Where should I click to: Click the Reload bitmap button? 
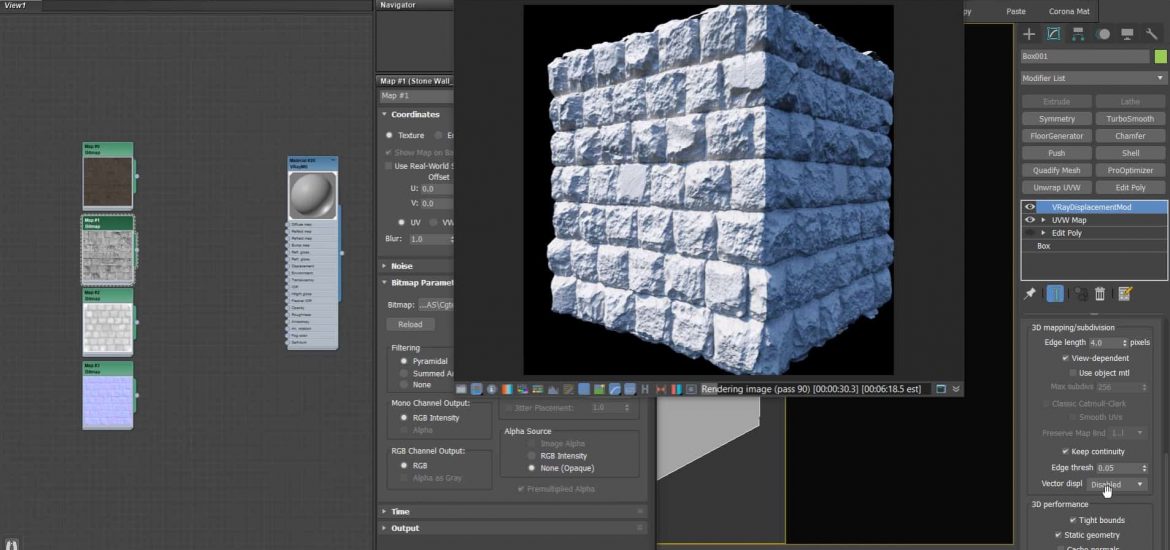coord(410,324)
